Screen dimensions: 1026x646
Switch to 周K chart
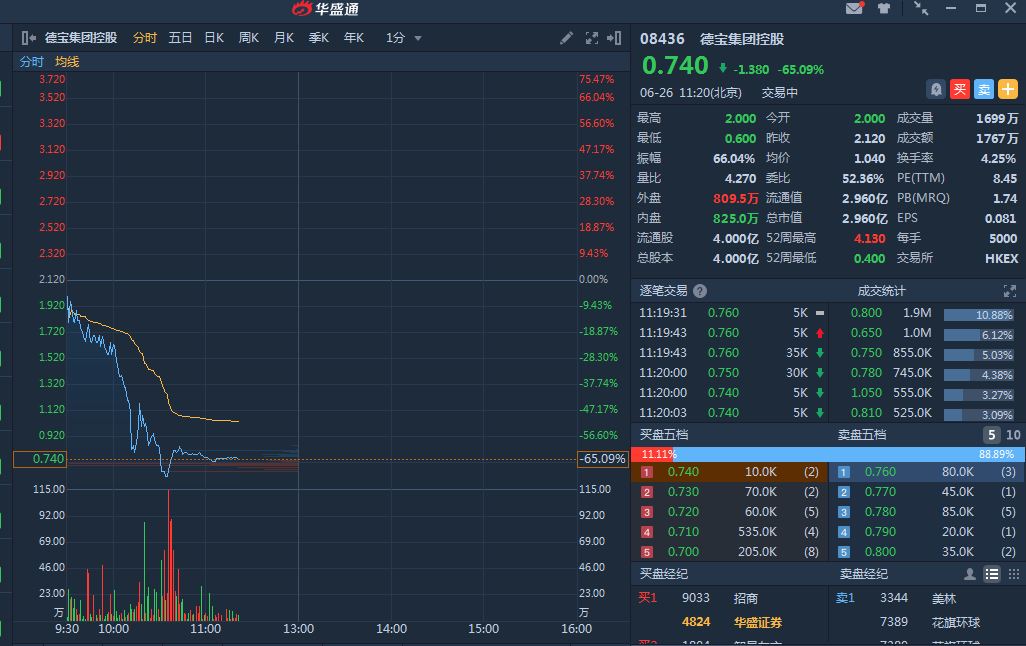point(249,38)
